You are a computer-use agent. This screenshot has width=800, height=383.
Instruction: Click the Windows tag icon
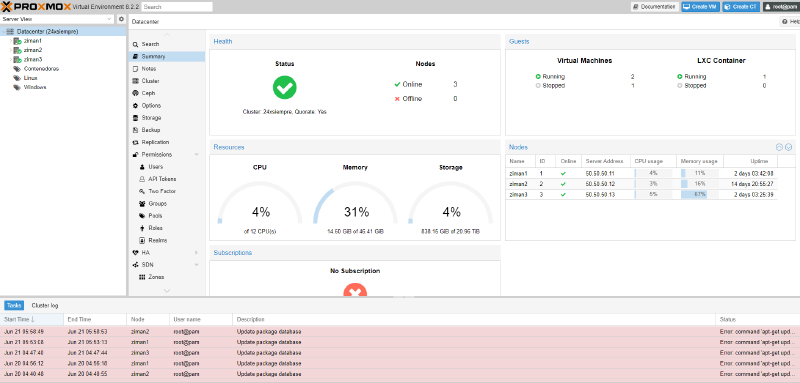17,87
